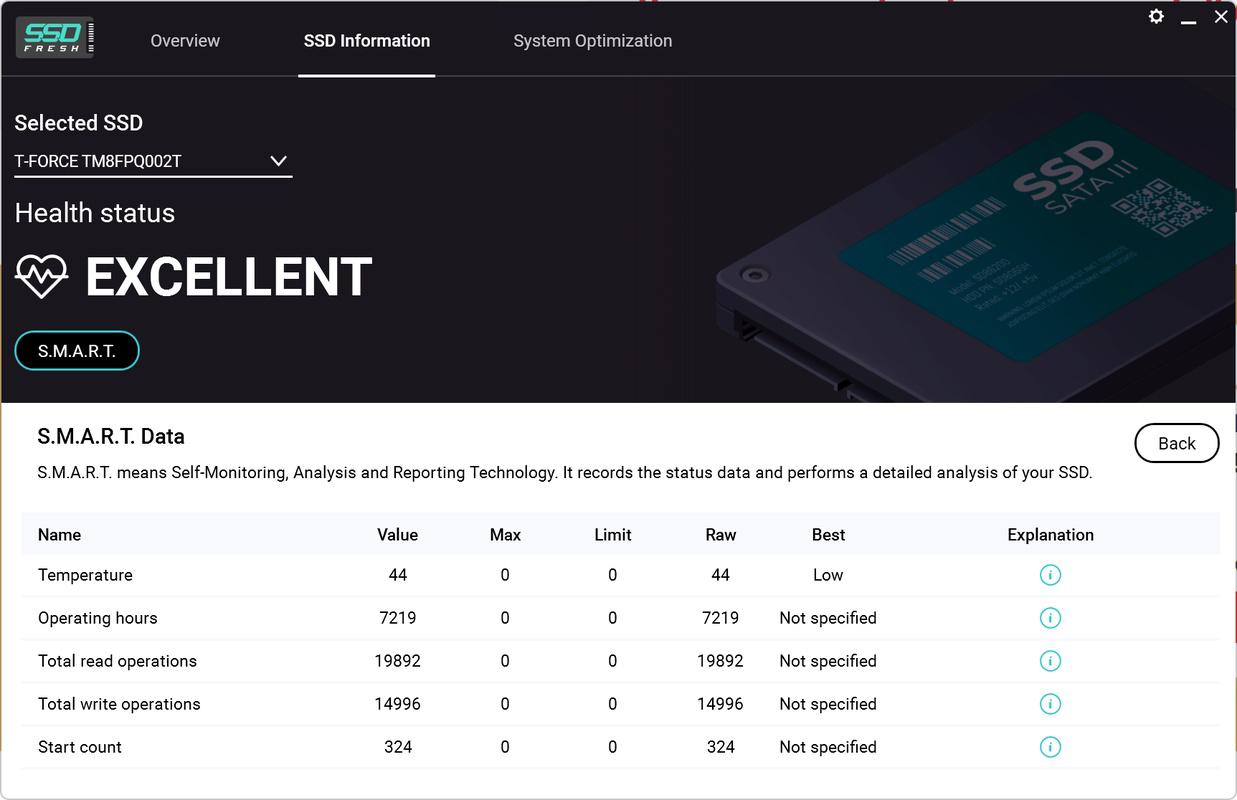Show explanation info for Operating hours
1237x800 pixels.
1050,618
